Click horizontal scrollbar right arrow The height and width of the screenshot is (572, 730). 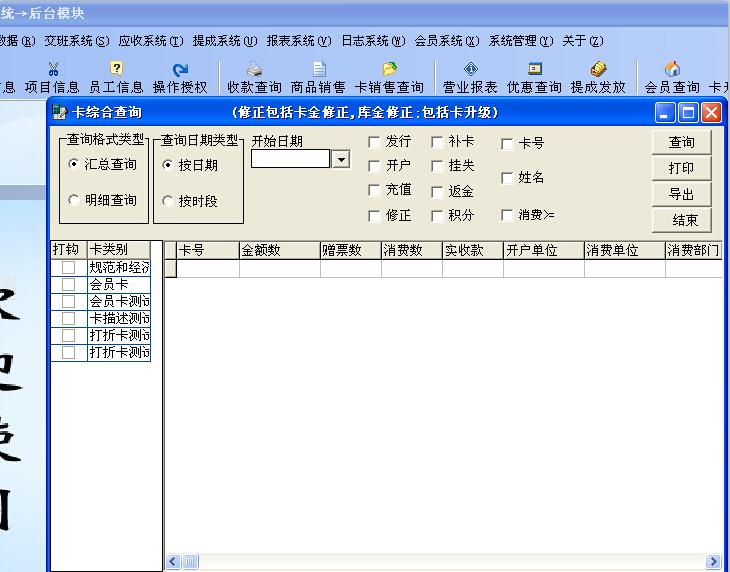713,562
